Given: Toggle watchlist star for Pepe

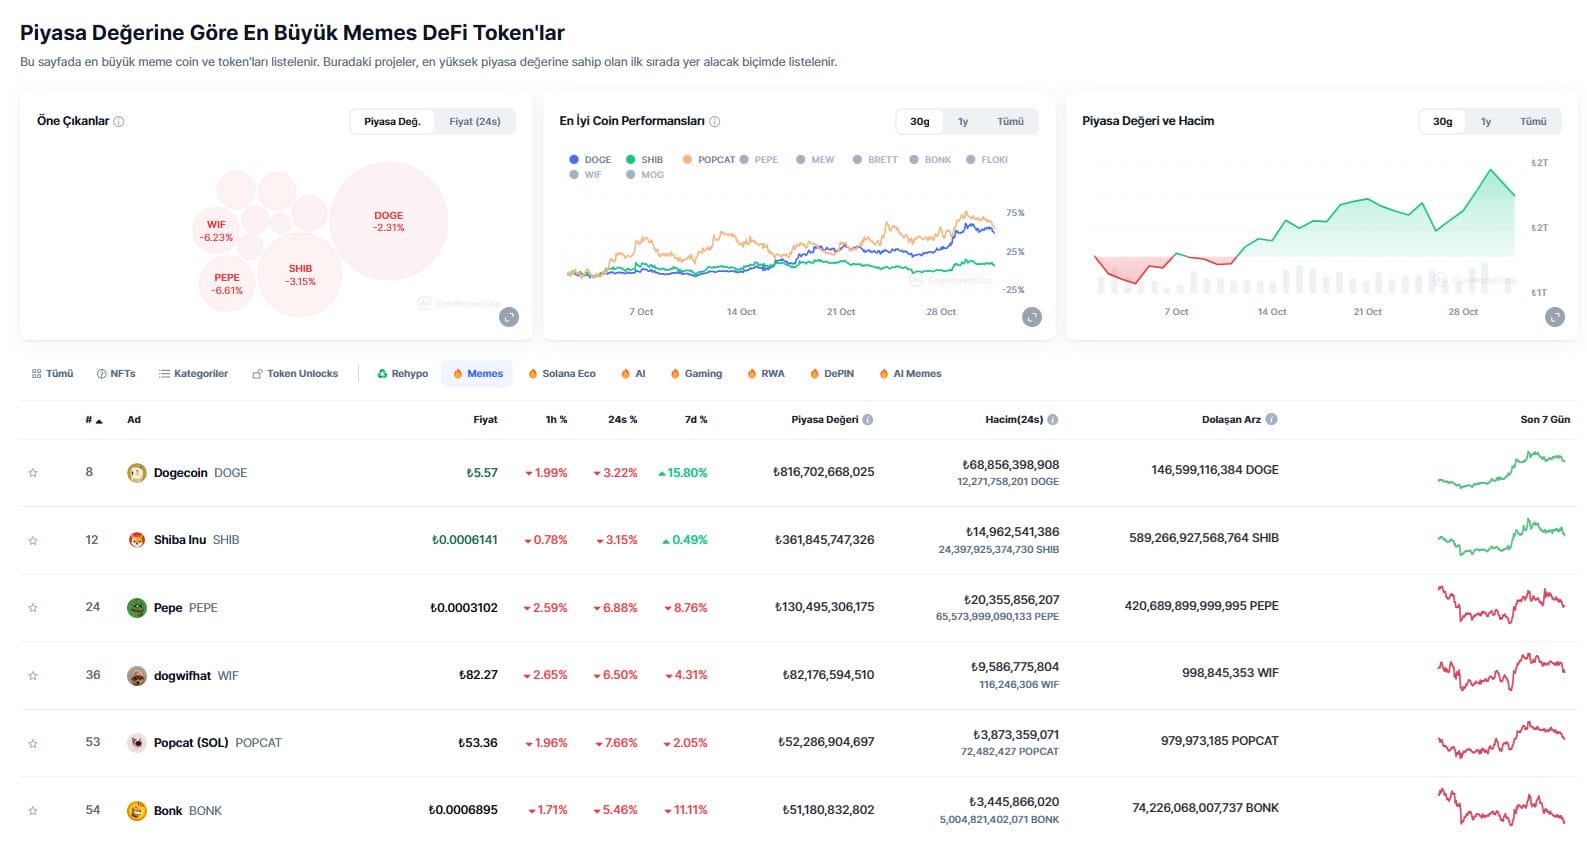Looking at the screenshot, I should 33,608.
